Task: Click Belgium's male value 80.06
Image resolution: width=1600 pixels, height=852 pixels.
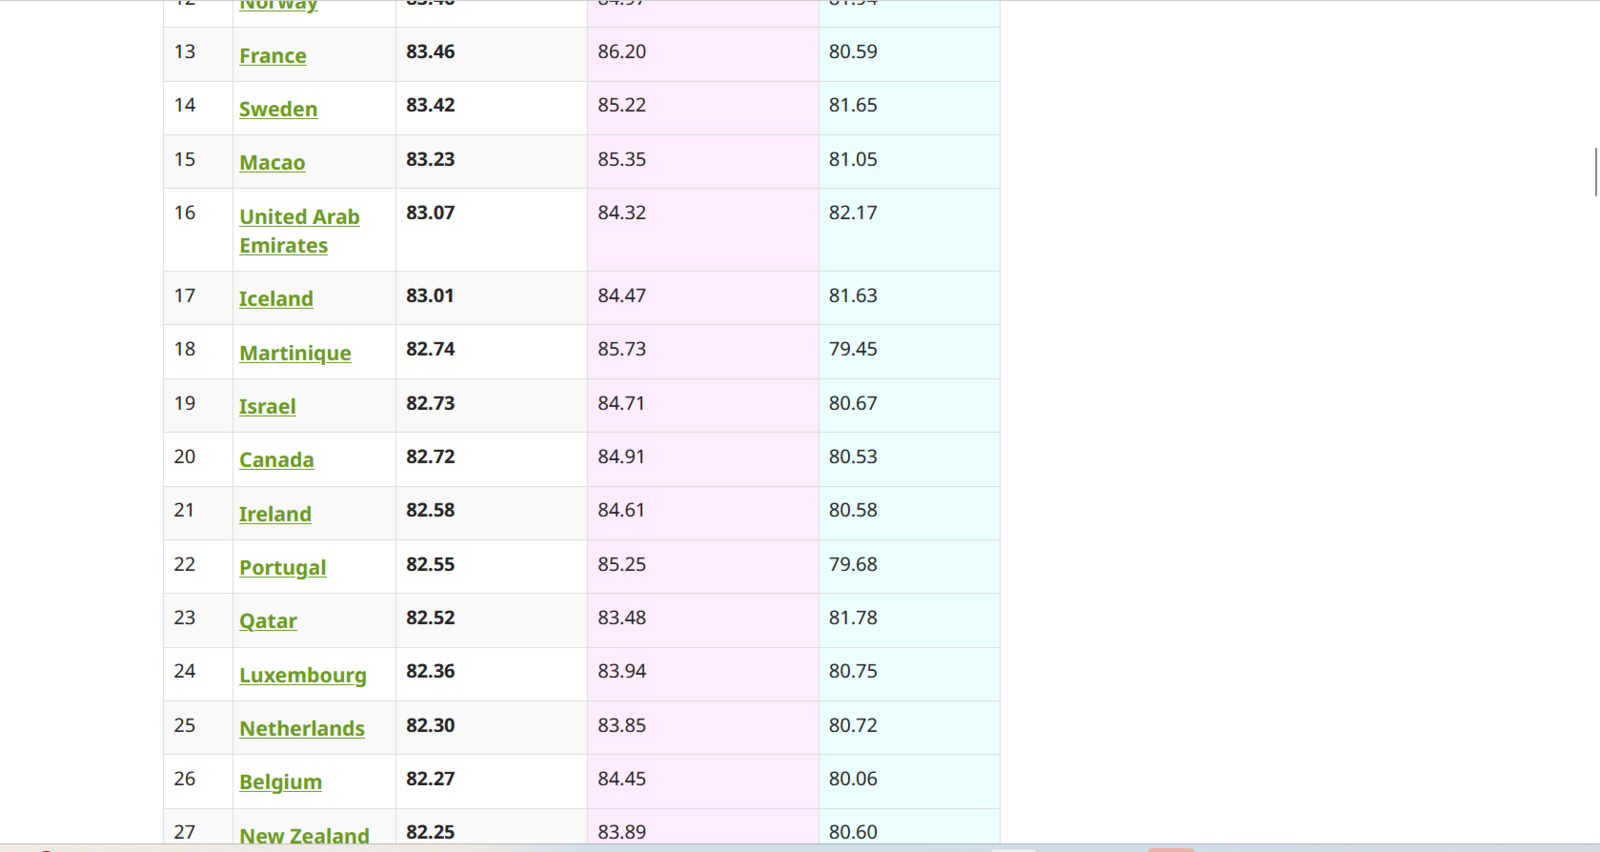Action: 853,779
